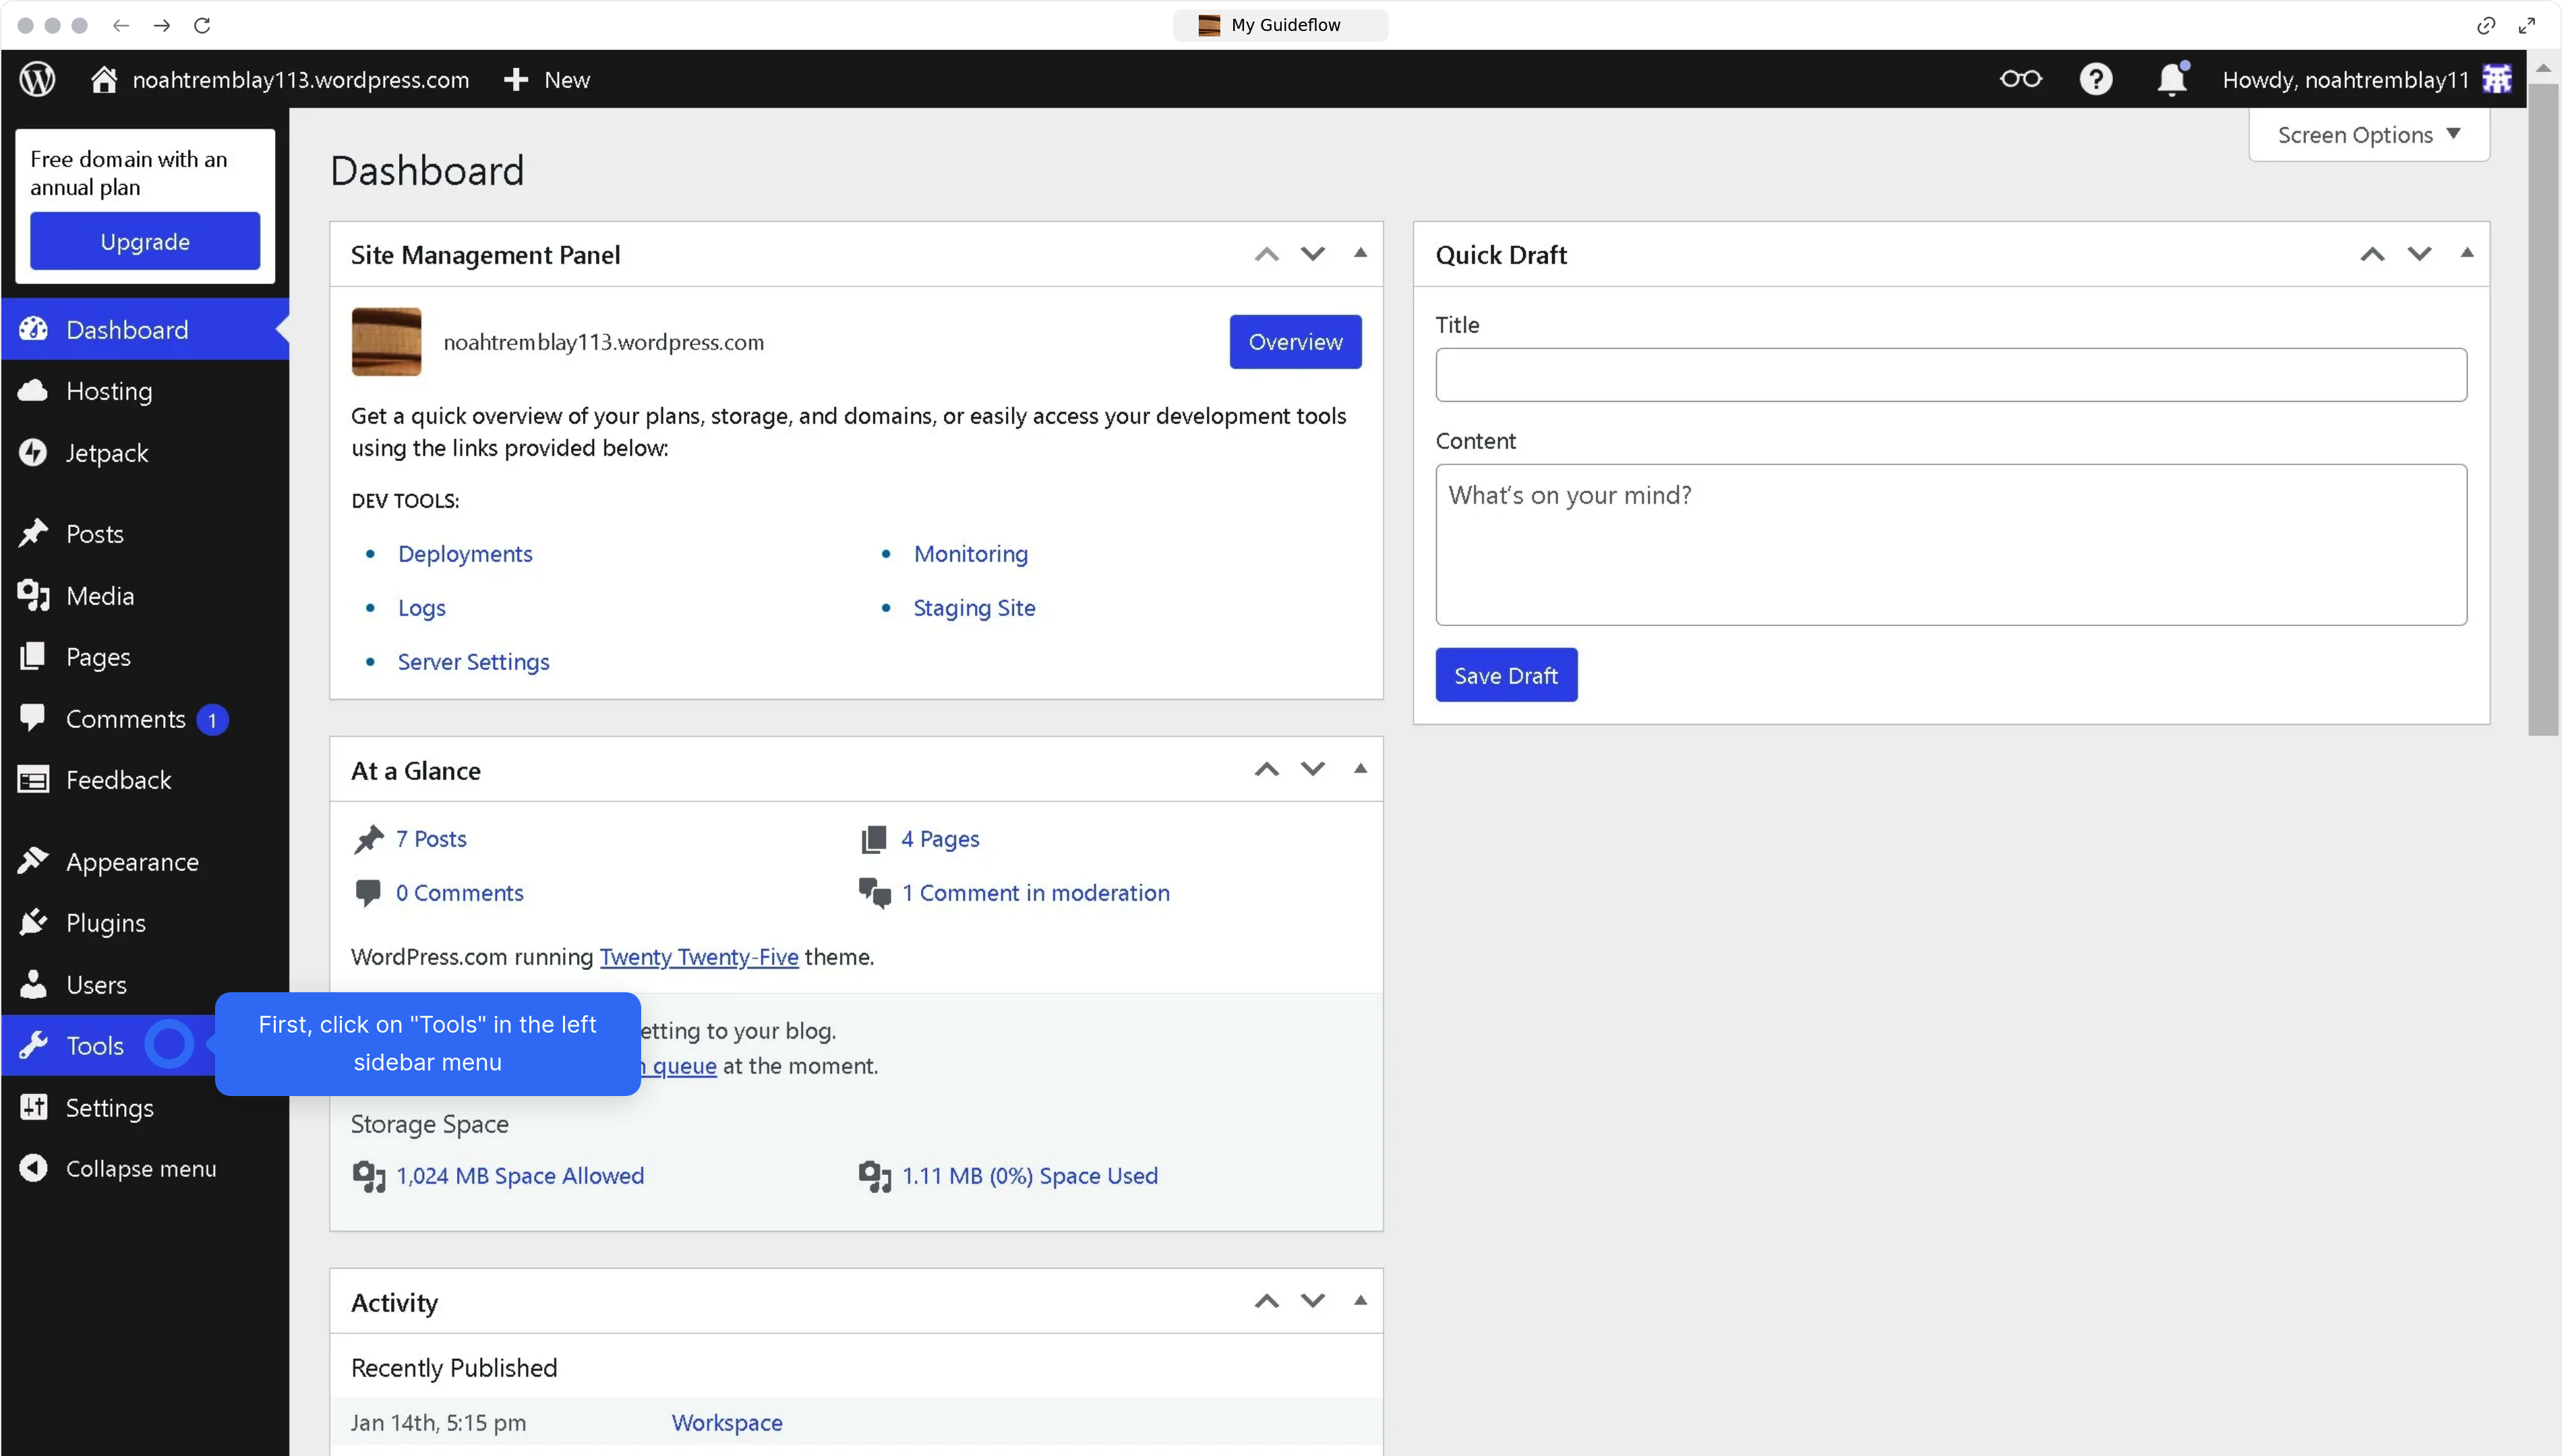Viewport: 2562px width, 1456px height.
Task: Open Comments from the sidebar menu
Action: pyautogui.click(x=127, y=718)
